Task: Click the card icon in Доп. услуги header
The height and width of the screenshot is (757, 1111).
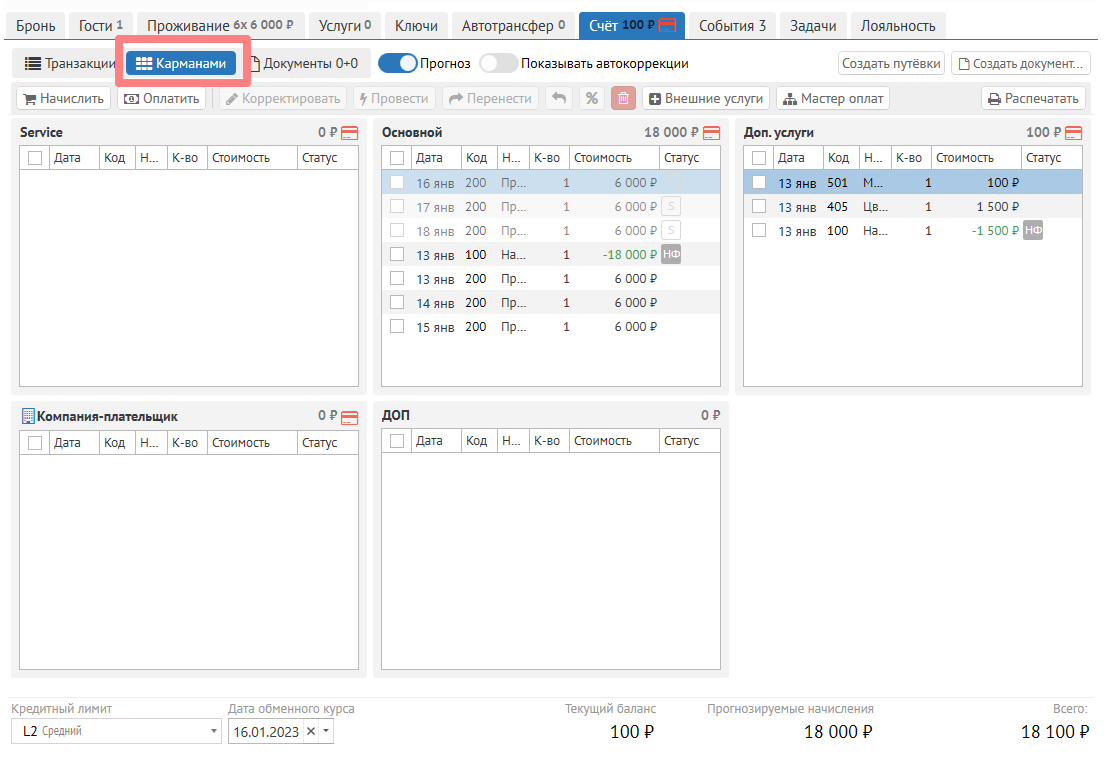Action: point(1074,133)
